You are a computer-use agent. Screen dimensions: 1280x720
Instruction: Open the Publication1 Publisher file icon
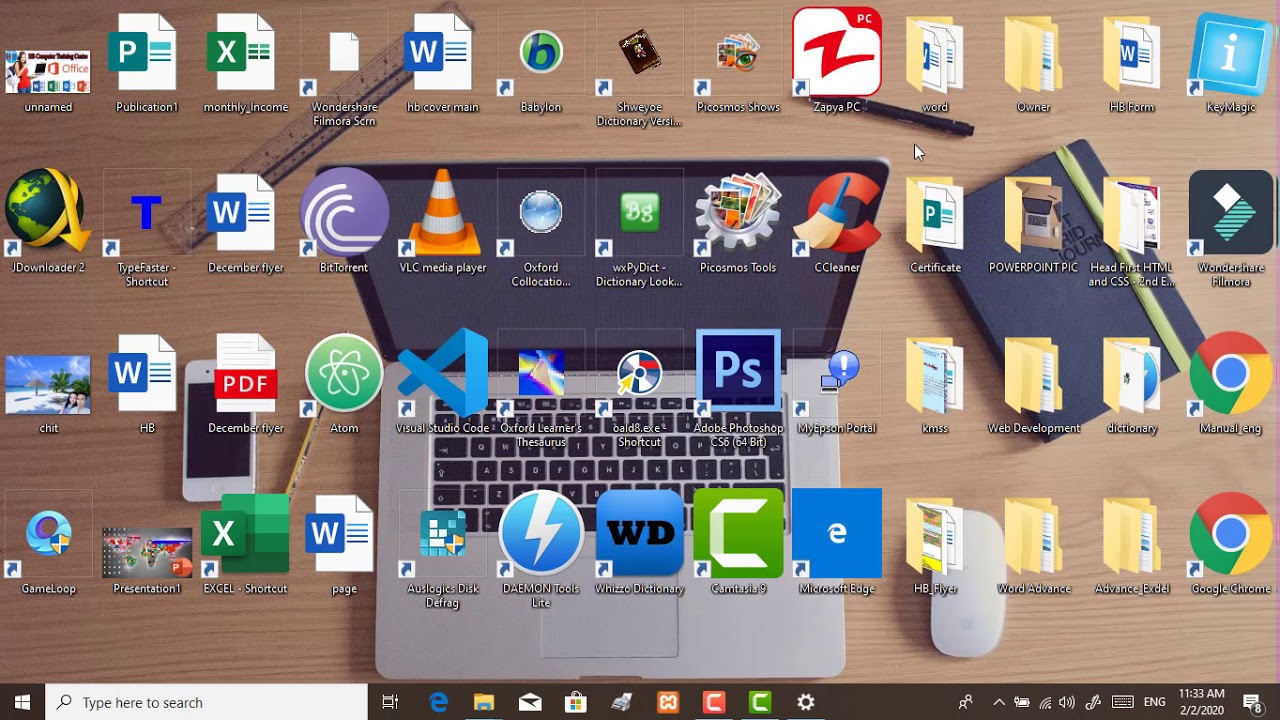(146, 54)
